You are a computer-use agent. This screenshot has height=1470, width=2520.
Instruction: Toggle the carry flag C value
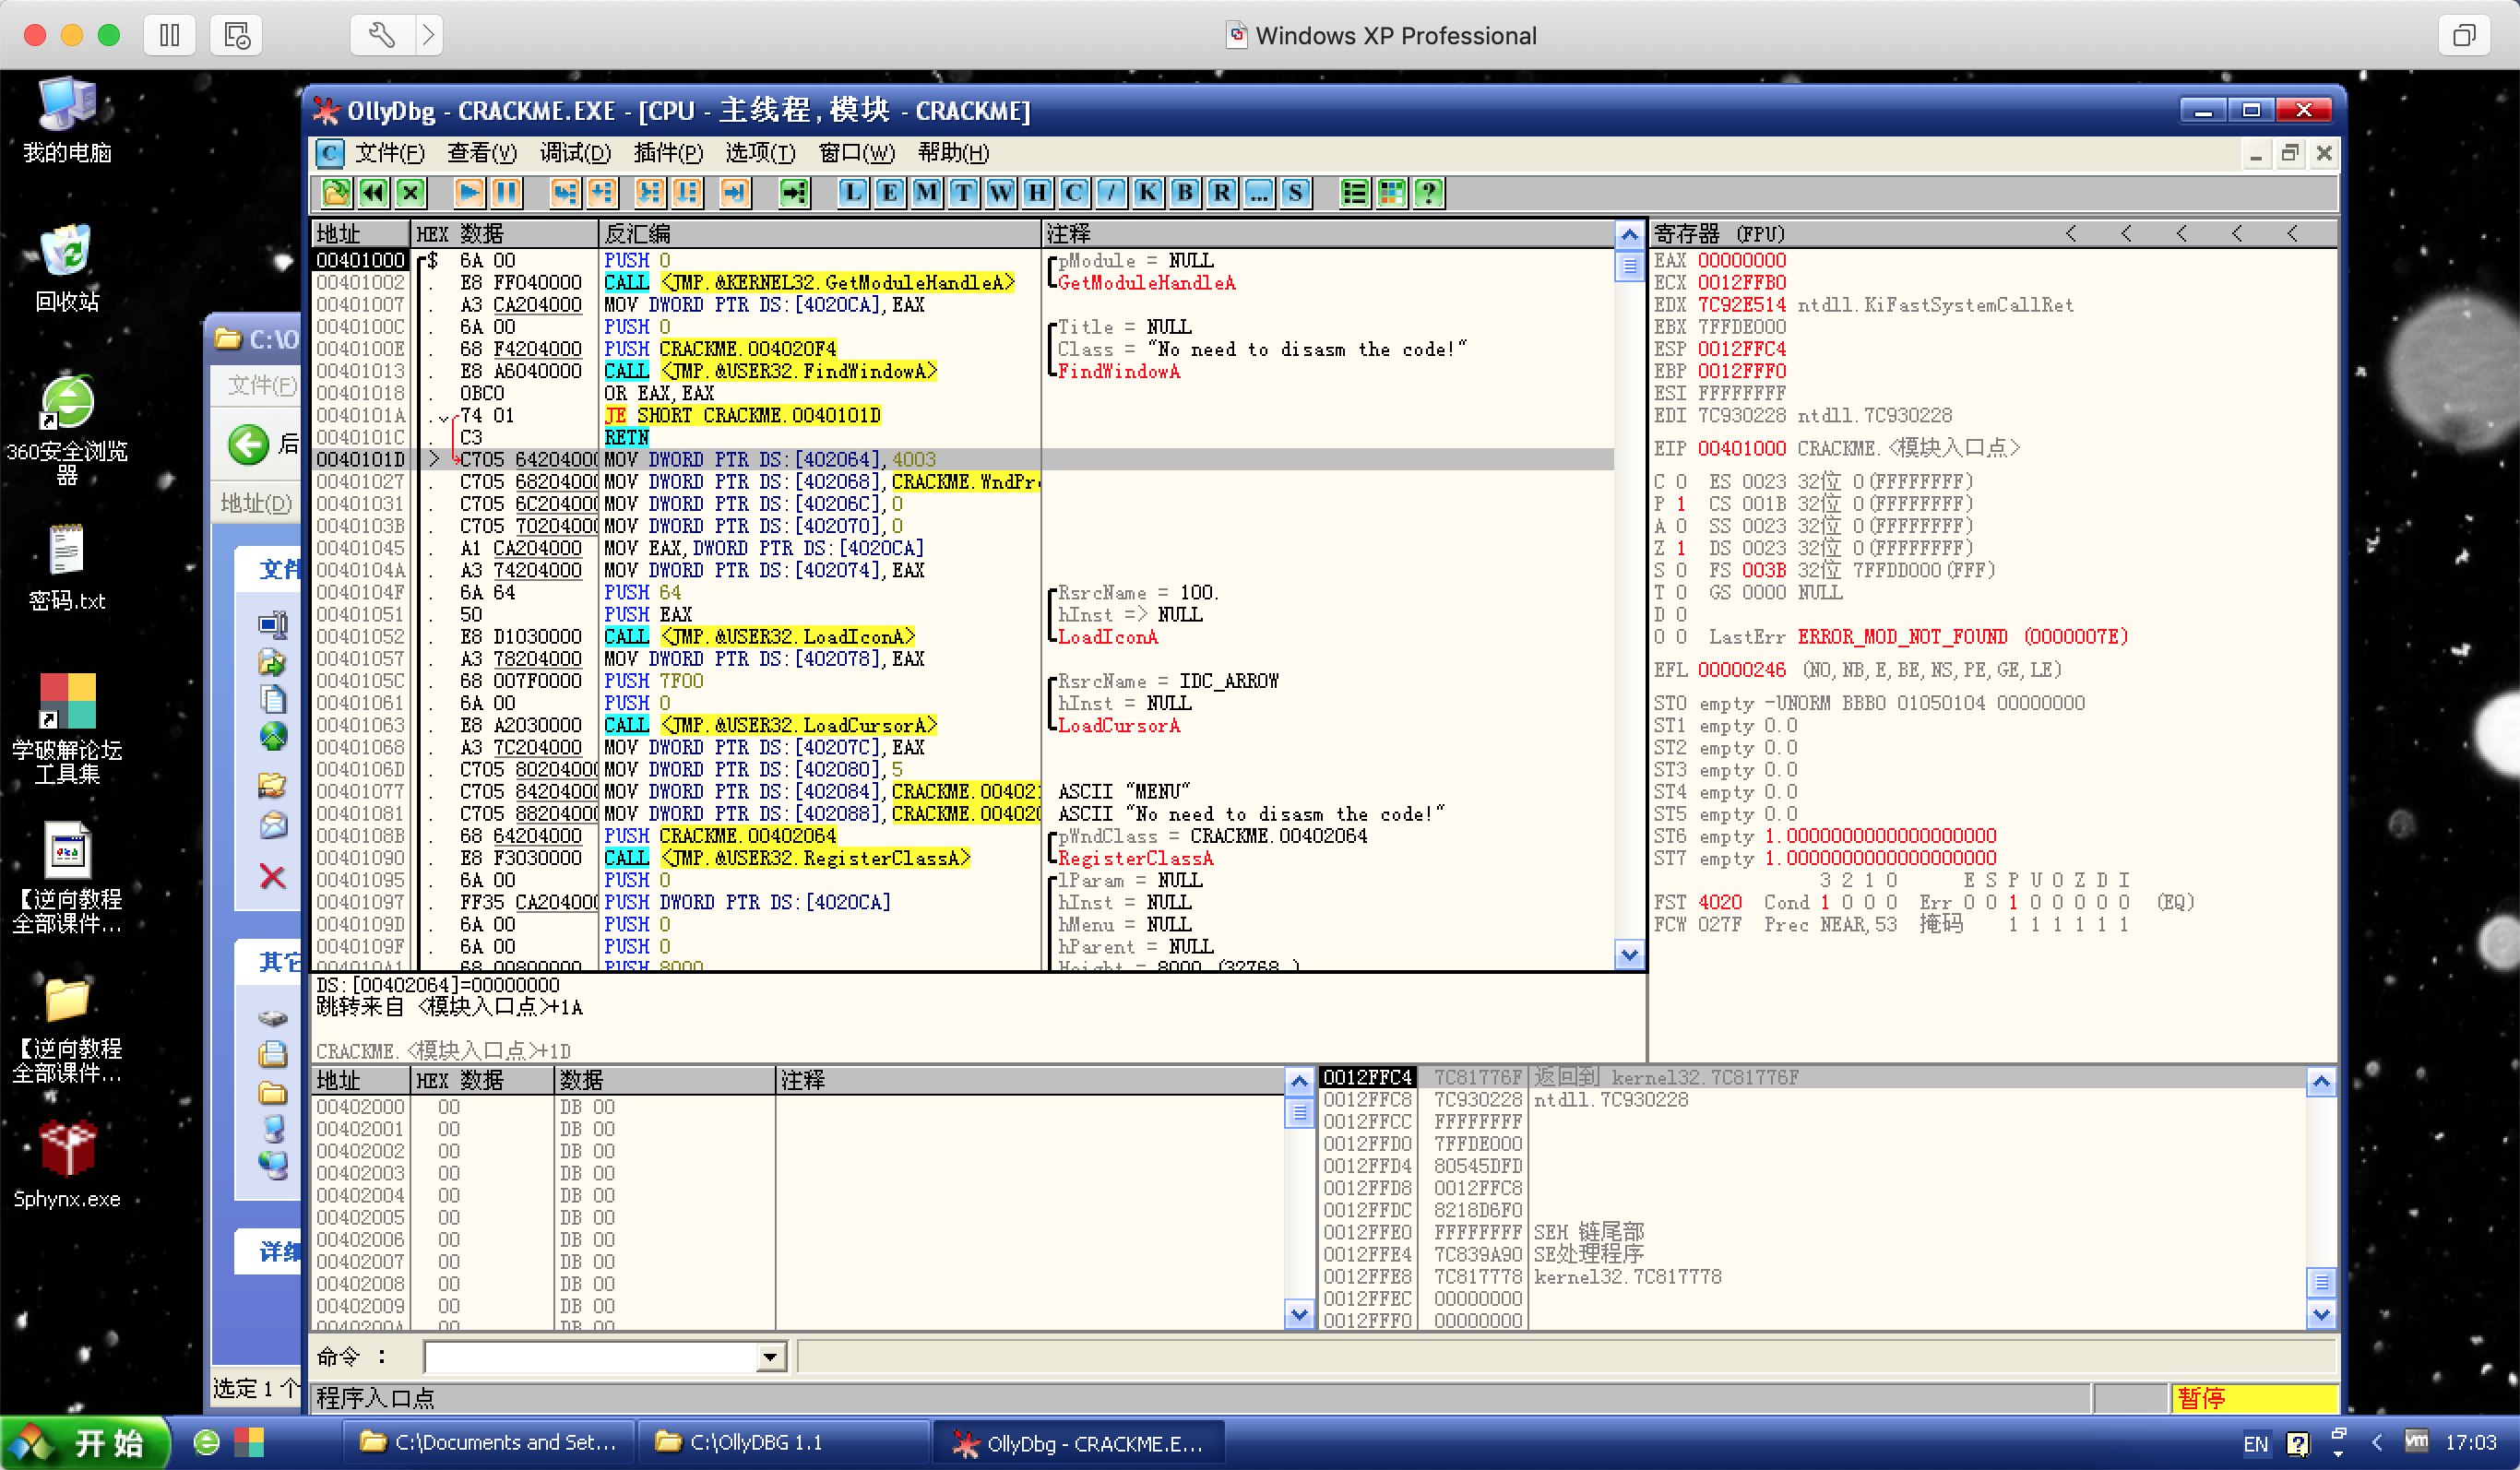tap(1681, 482)
